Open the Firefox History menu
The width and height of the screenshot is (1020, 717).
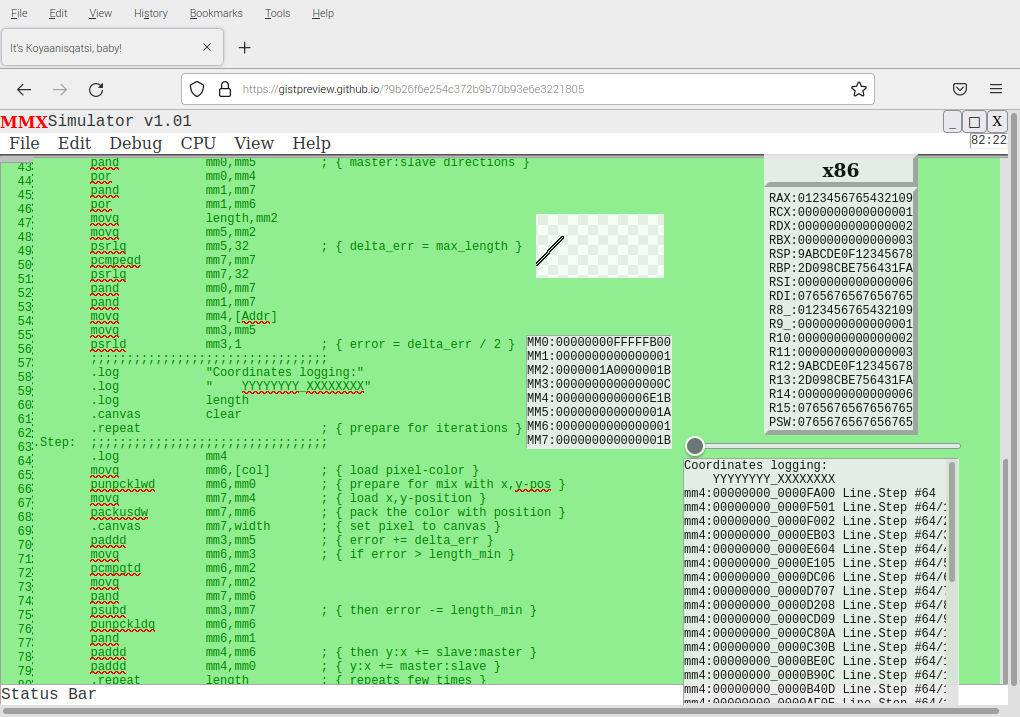(150, 13)
